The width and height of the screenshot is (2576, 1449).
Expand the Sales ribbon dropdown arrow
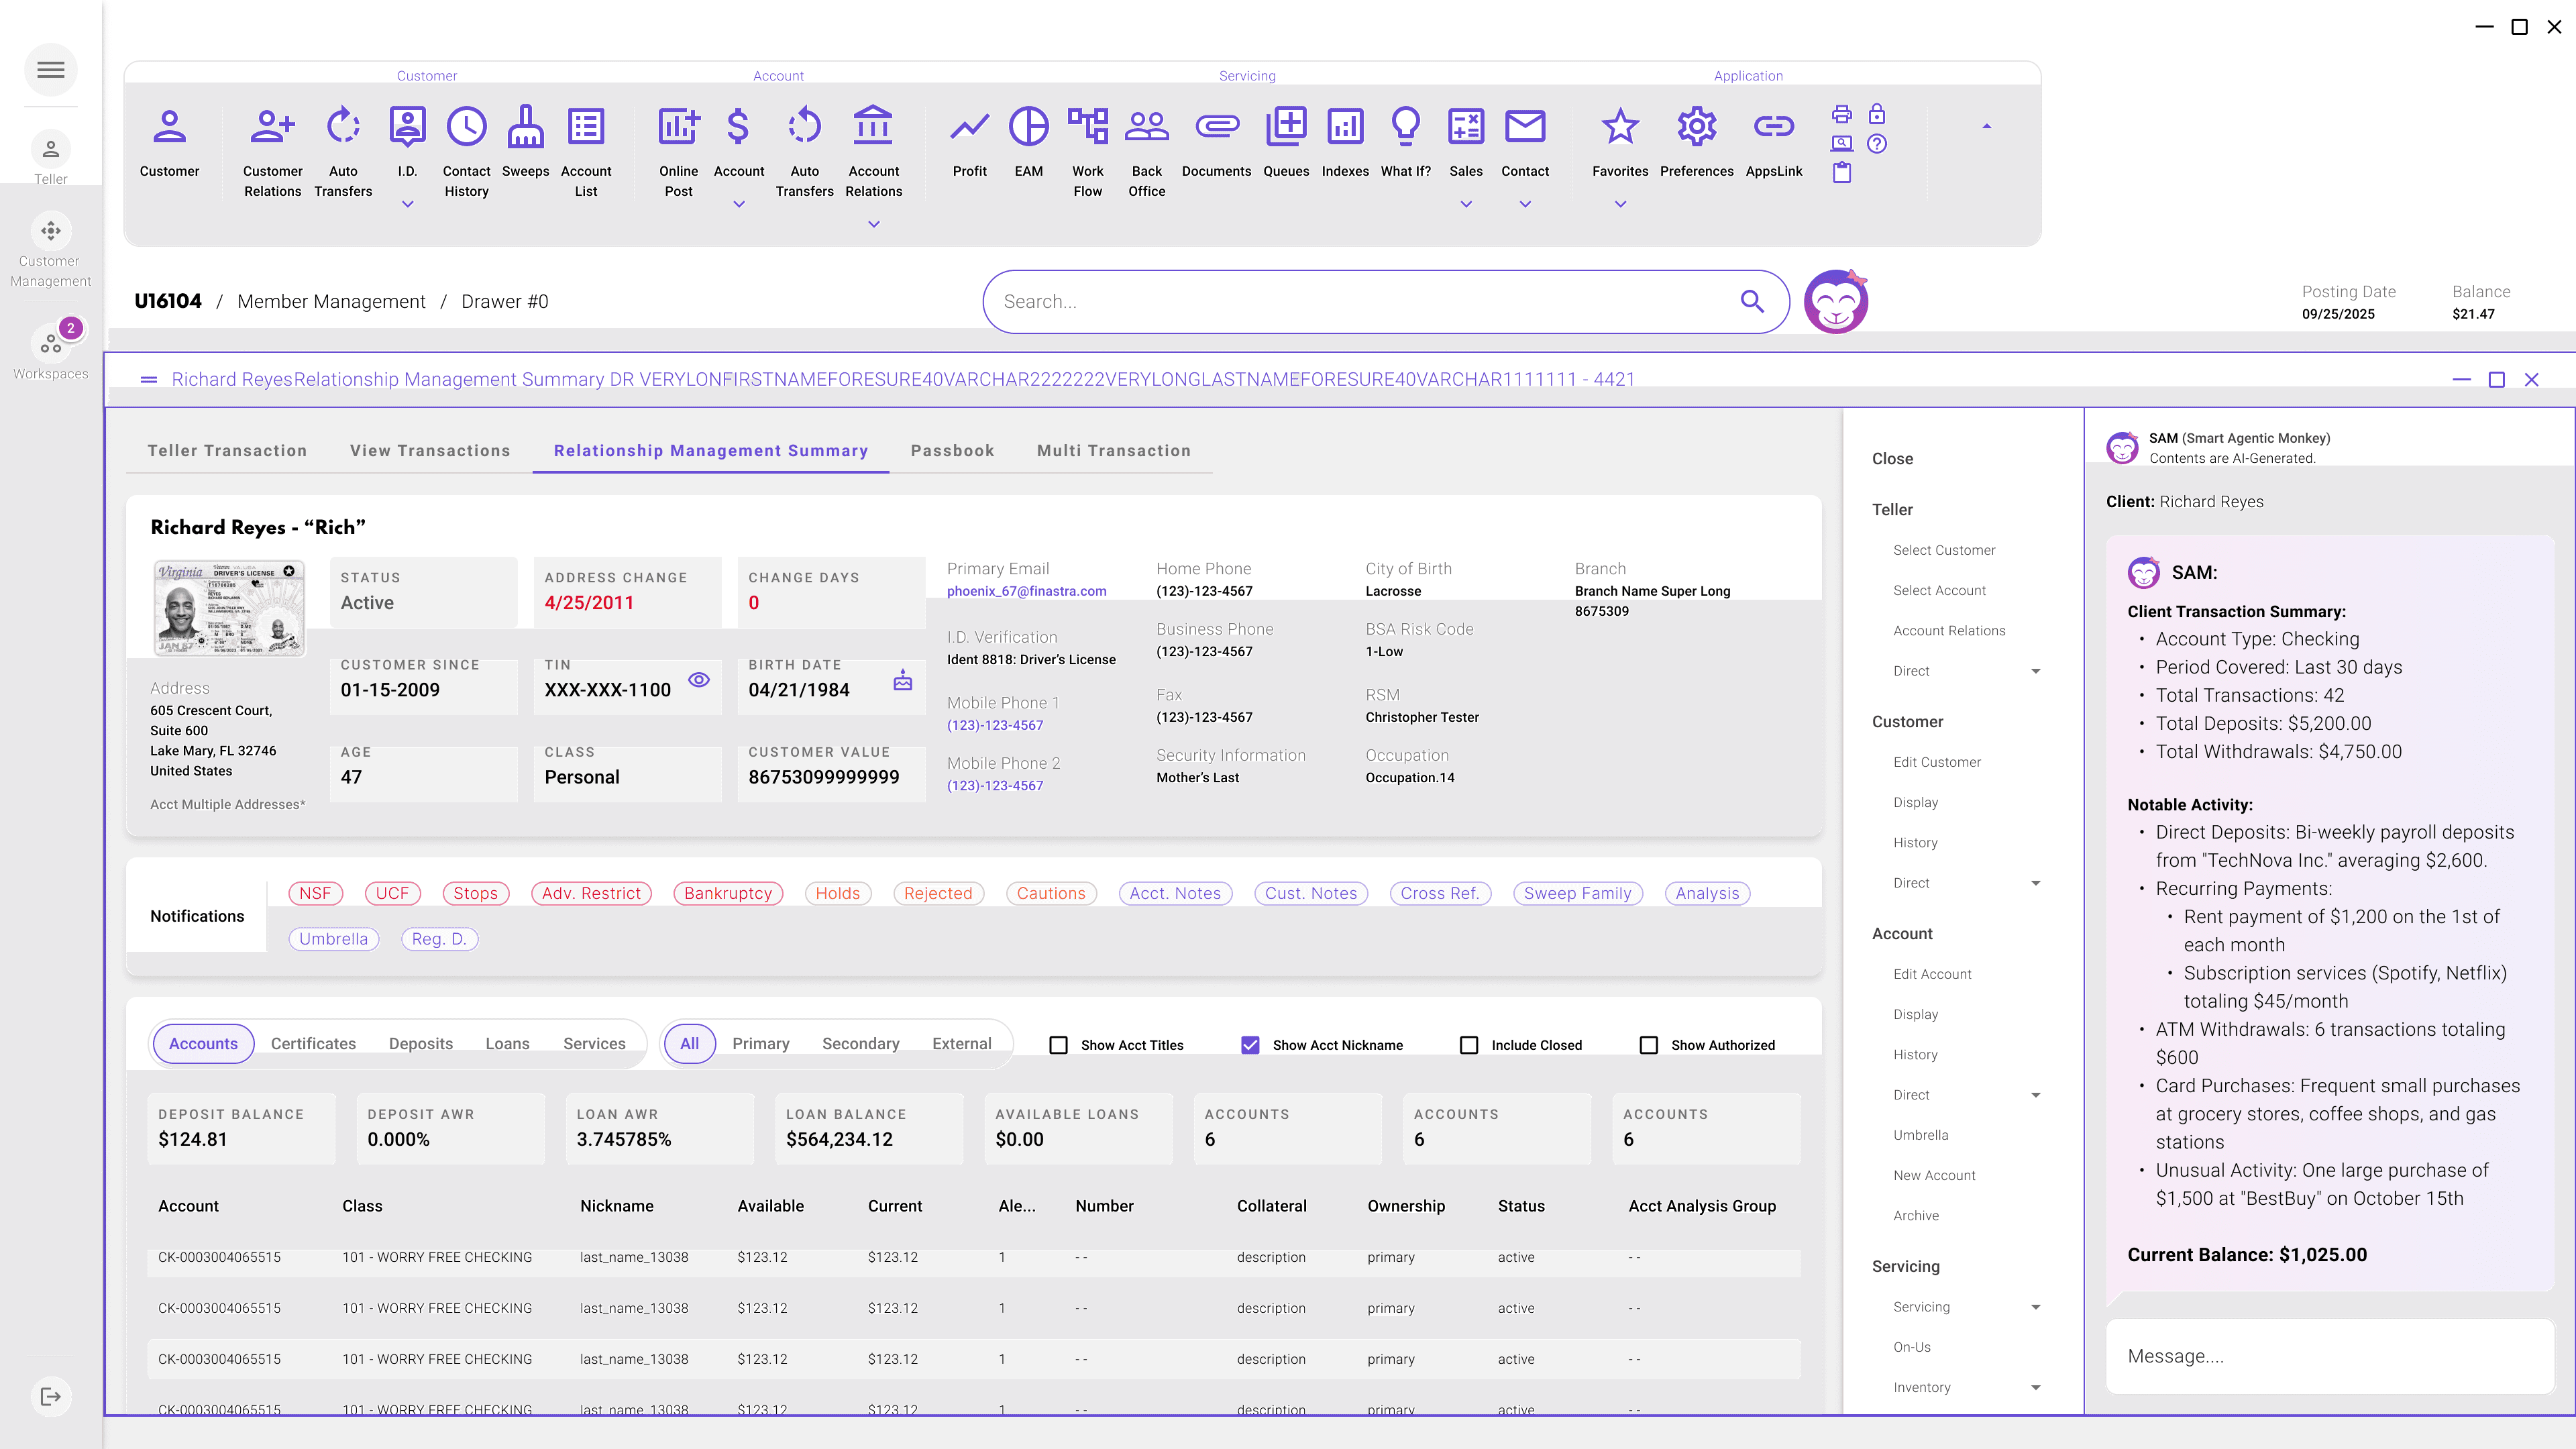click(x=1466, y=204)
